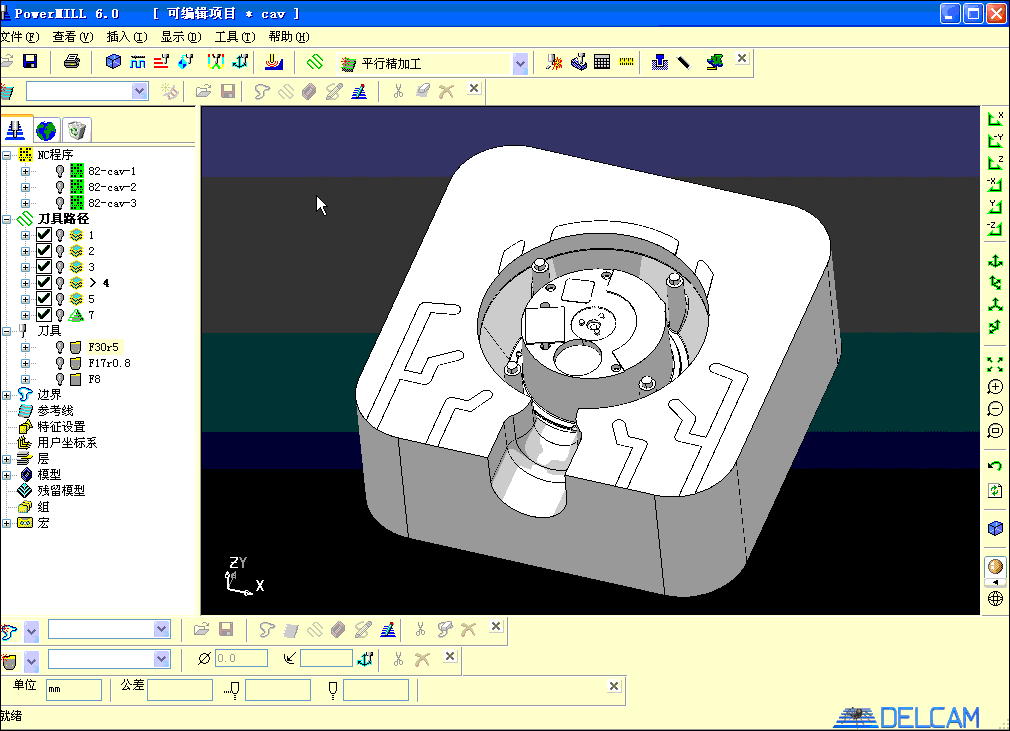Select the 参考线 tree item
The height and width of the screenshot is (731, 1010).
(55, 411)
